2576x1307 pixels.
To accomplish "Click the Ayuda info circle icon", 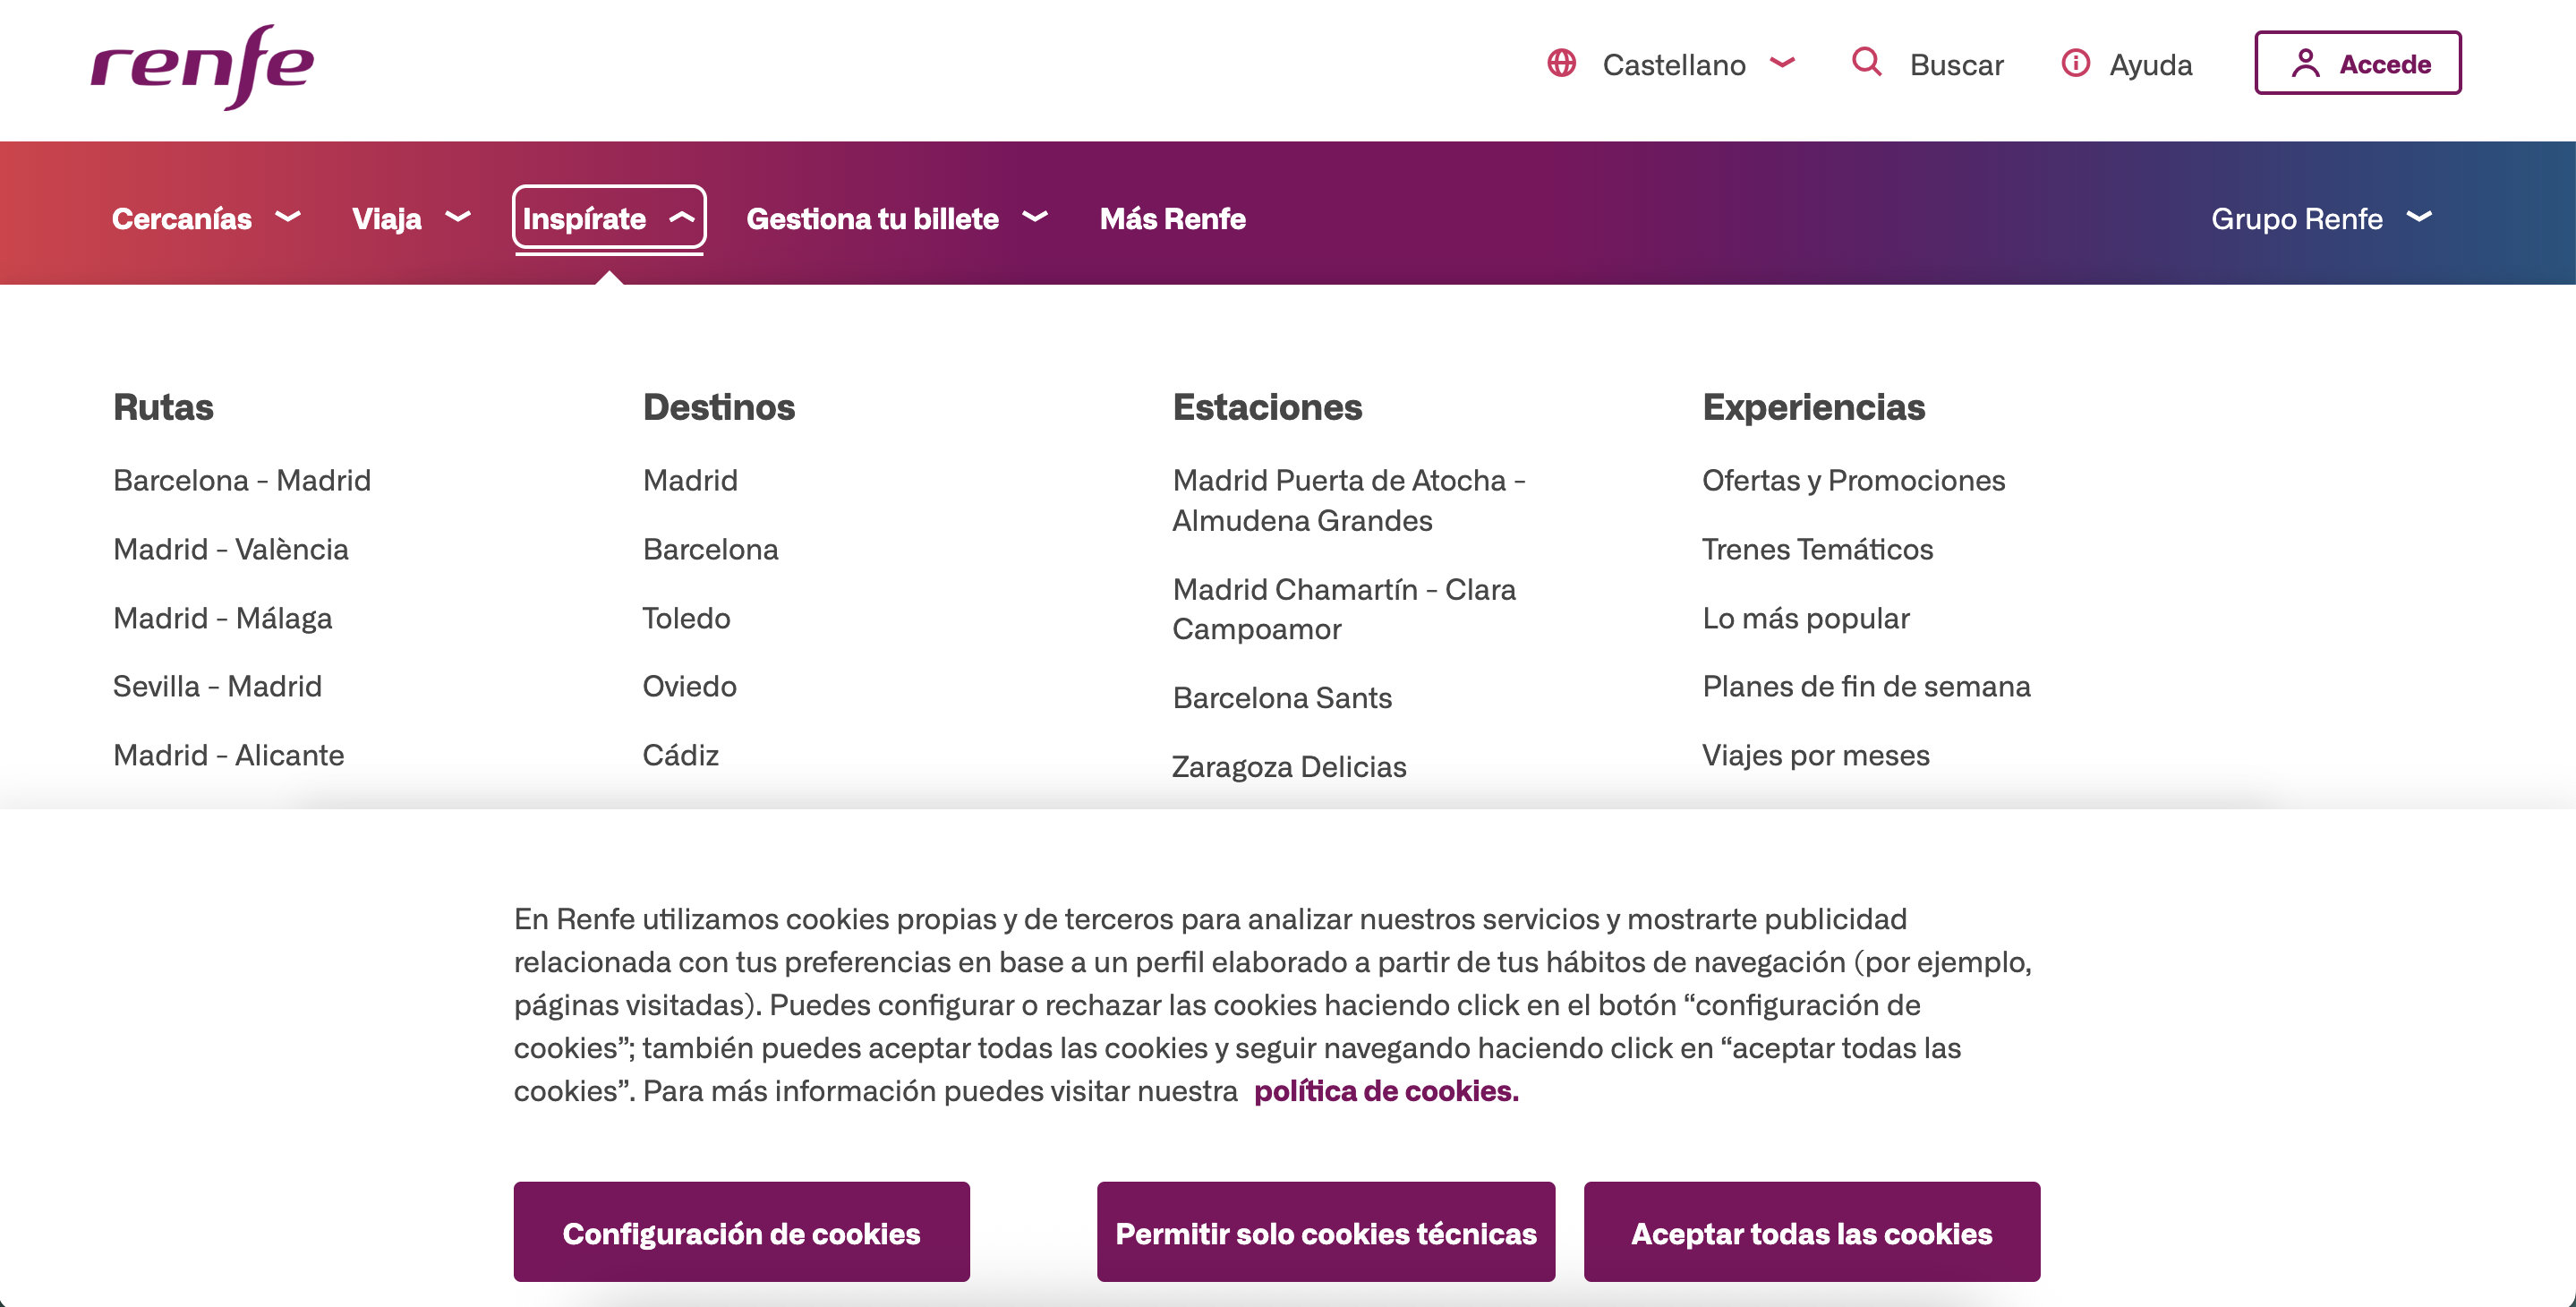I will pos(2075,63).
